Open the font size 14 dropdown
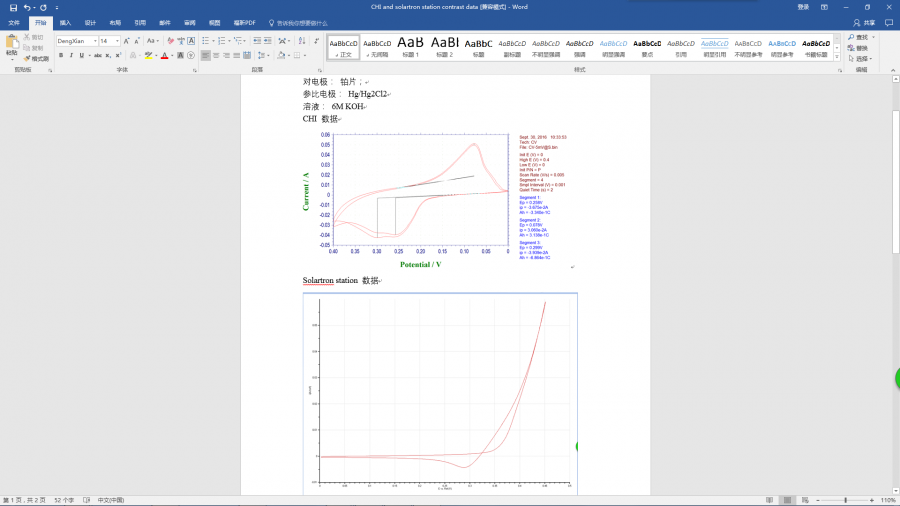This screenshot has width=900, height=506. coord(117,41)
